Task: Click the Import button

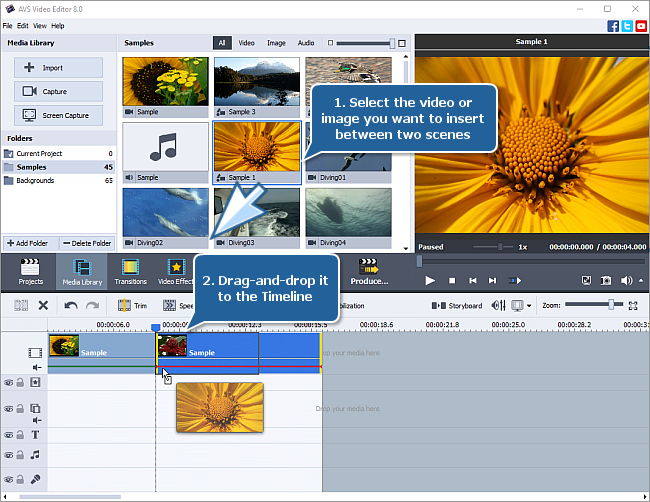Action: tap(59, 68)
